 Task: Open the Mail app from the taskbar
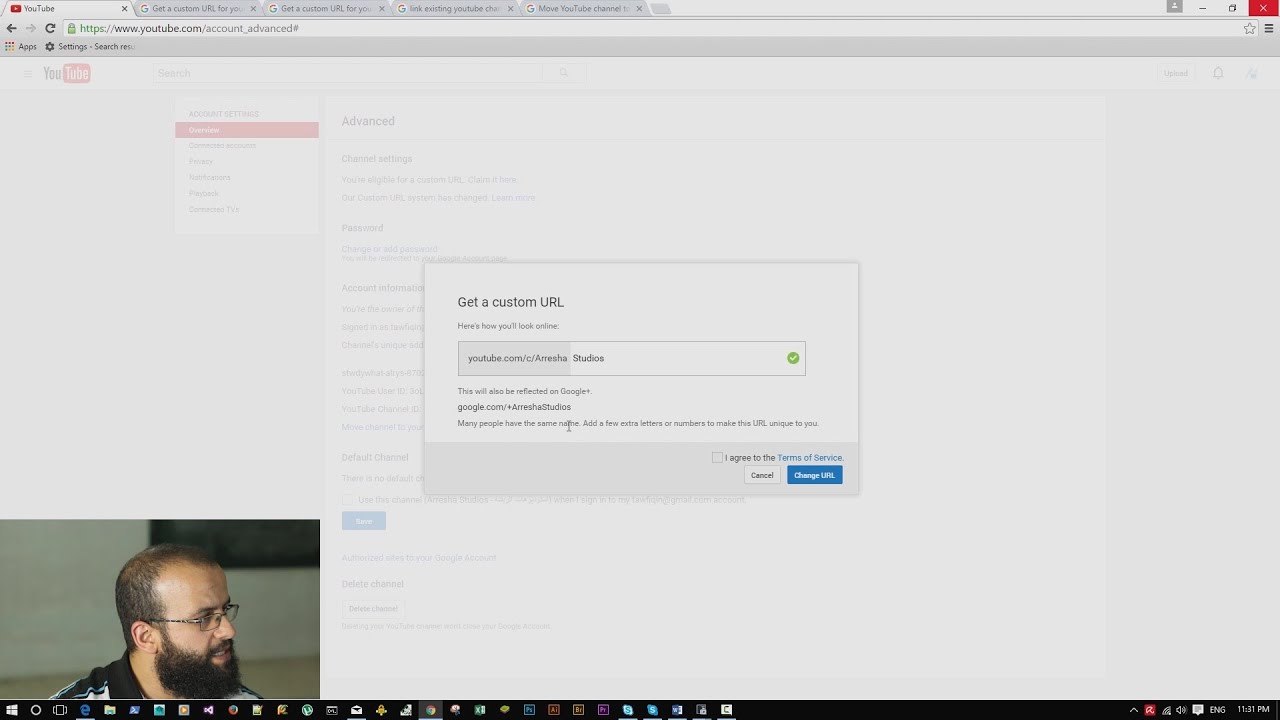point(356,710)
